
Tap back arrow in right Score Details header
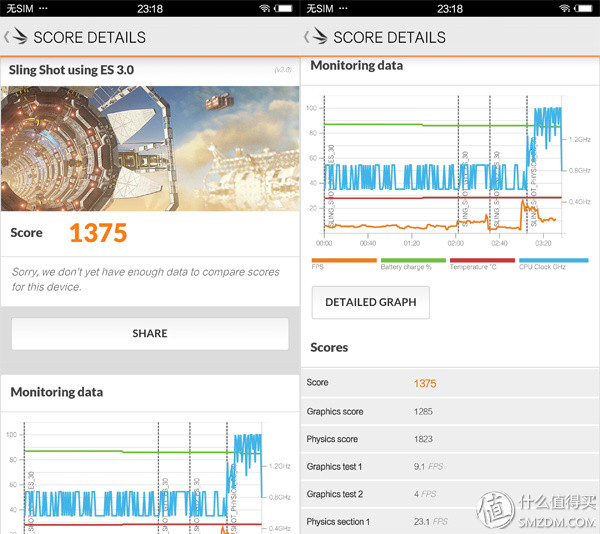(x=307, y=37)
